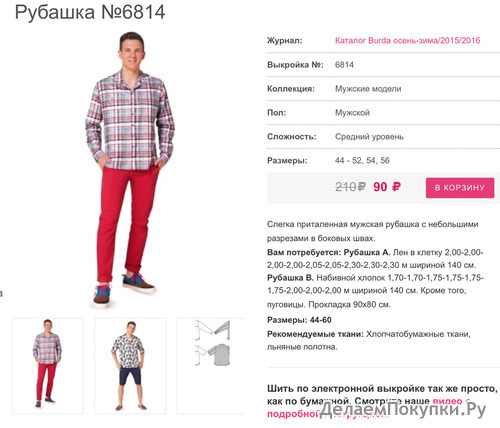Select the technical drawing sketch thumbnail
Image resolution: width=500 pixels, height=428 pixels.
pyautogui.click(x=211, y=366)
